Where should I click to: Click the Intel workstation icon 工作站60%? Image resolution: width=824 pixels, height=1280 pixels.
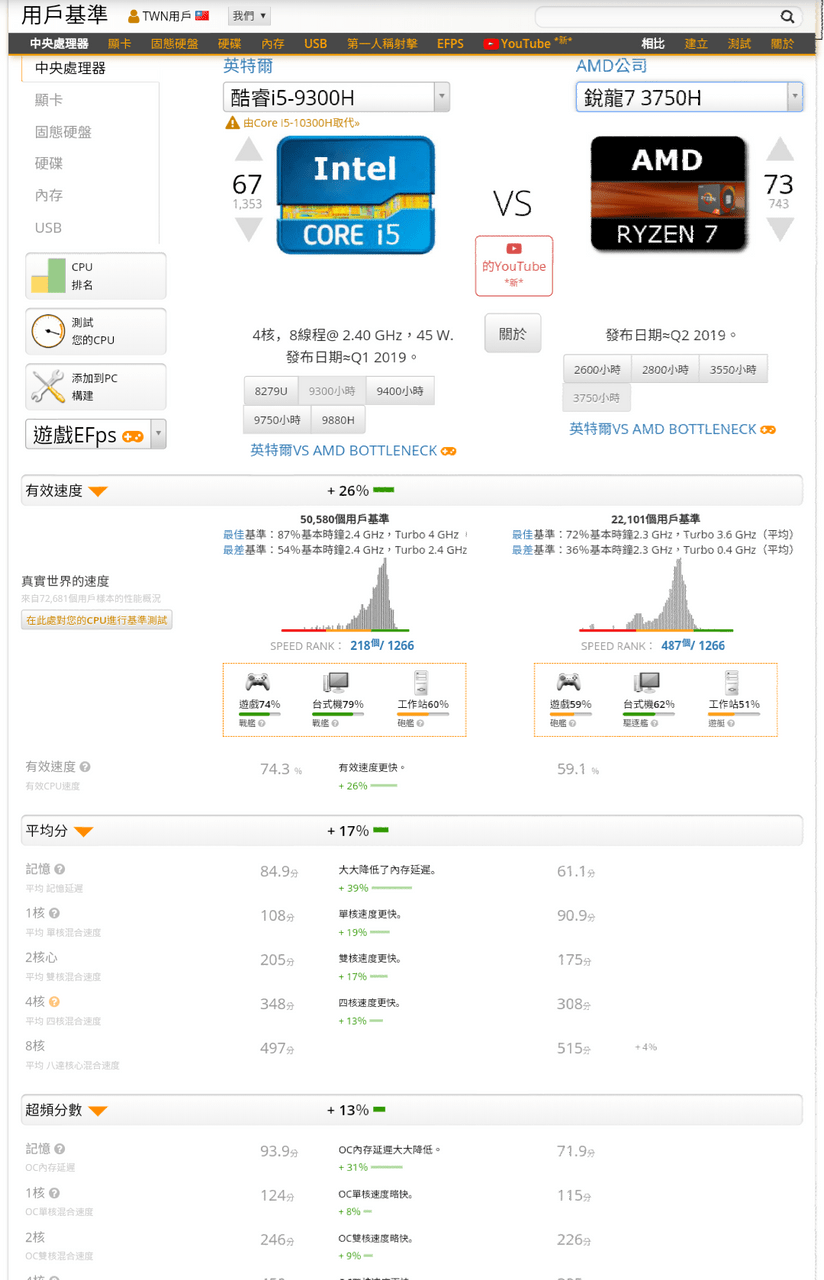click(422, 683)
